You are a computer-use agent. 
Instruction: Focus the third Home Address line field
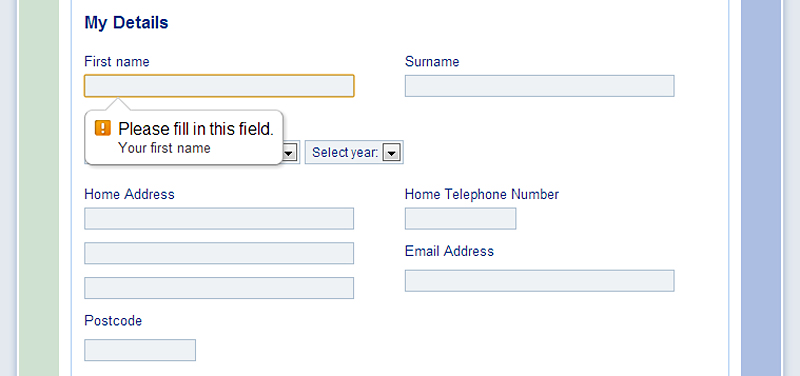click(219, 288)
